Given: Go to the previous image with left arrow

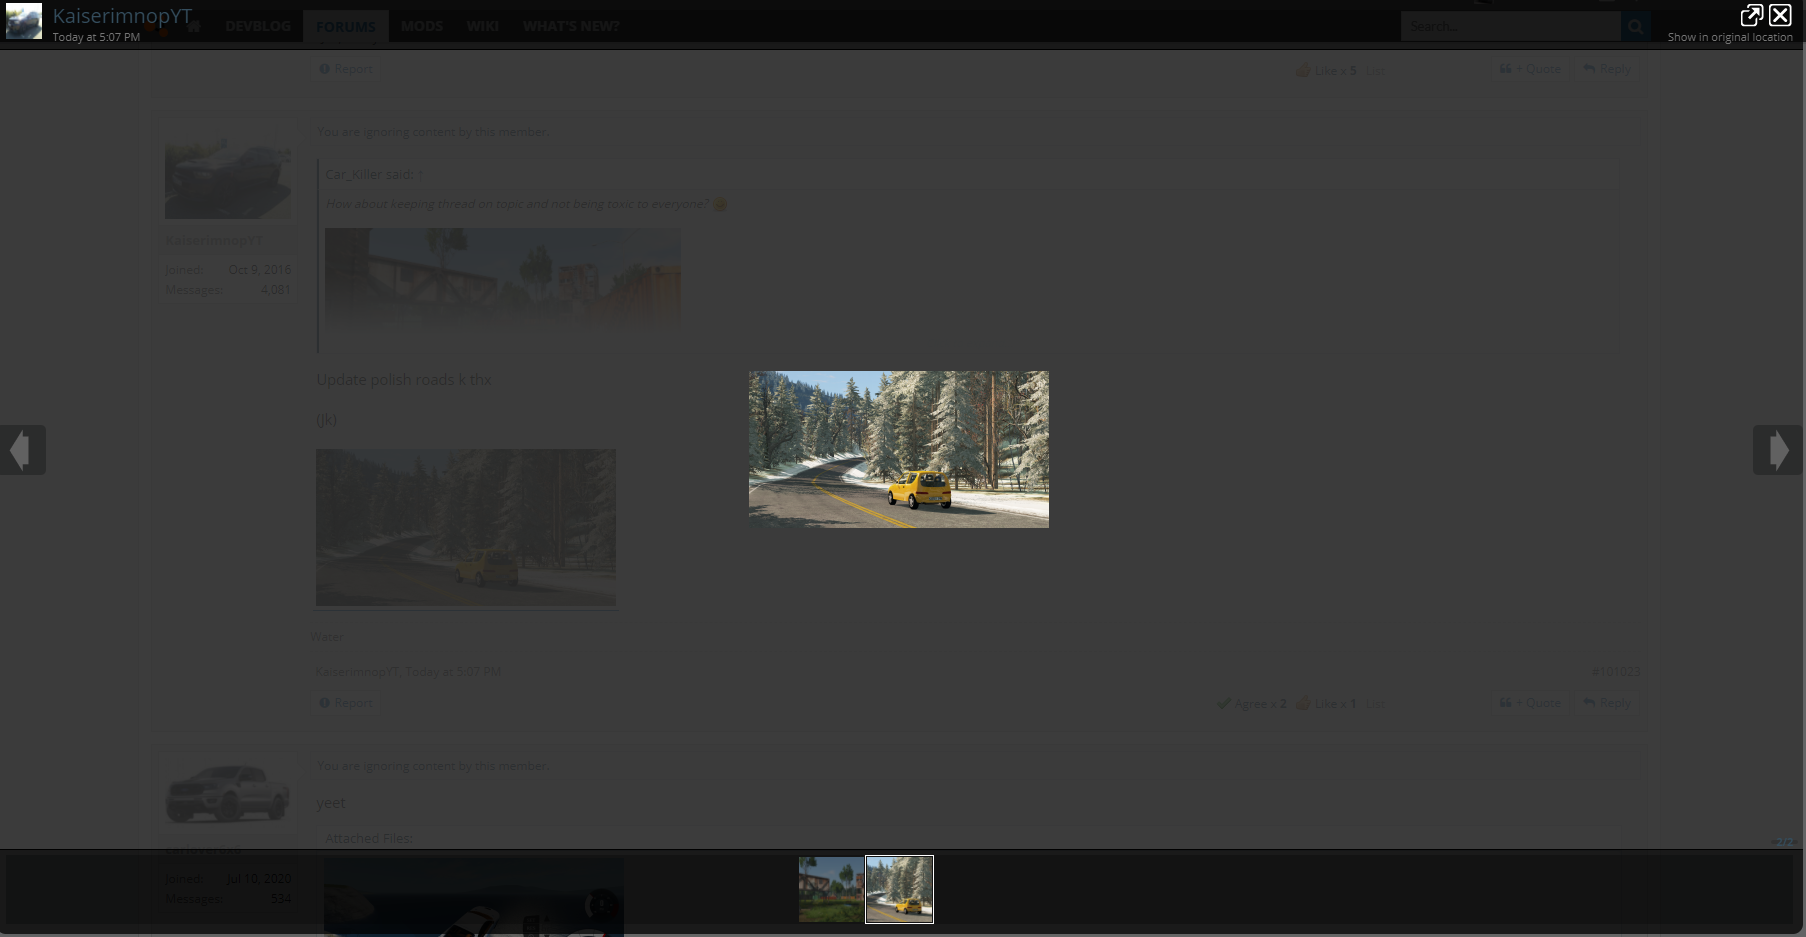Looking at the screenshot, I should 22,450.
